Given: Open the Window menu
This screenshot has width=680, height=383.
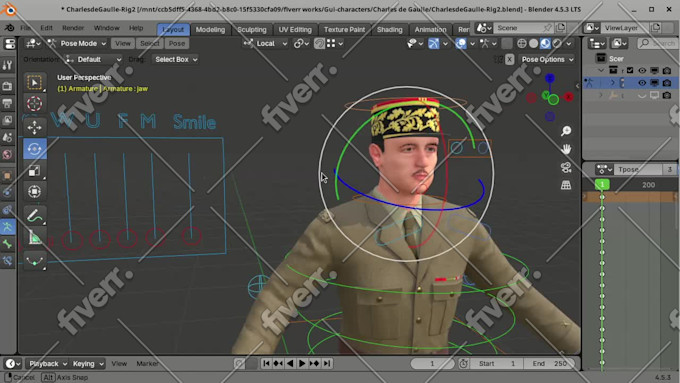Looking at the screenshot, I should click(106, 28).
